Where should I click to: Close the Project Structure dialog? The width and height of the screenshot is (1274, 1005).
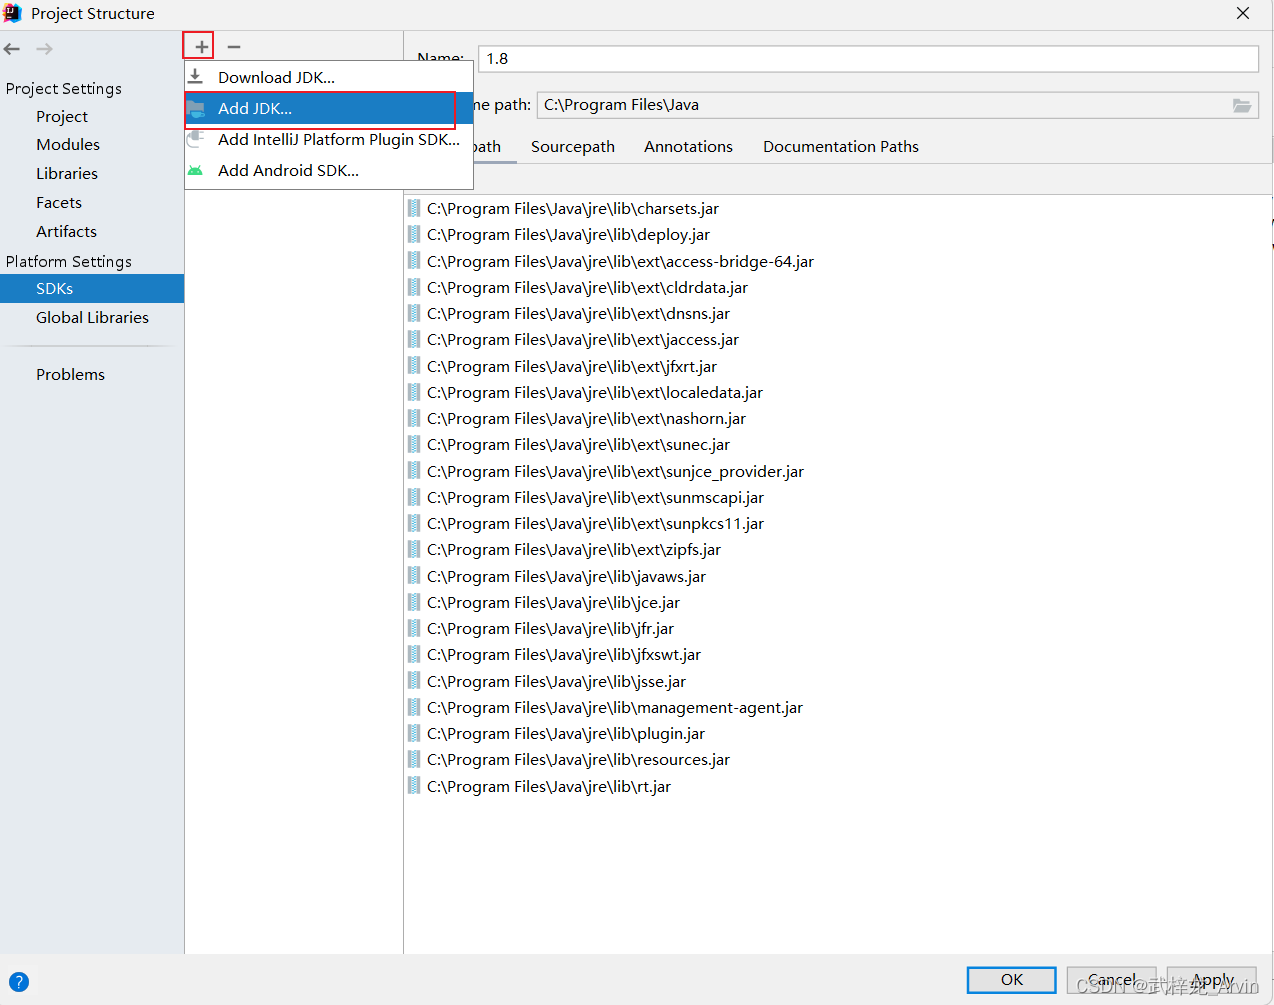coord(1243,13)
